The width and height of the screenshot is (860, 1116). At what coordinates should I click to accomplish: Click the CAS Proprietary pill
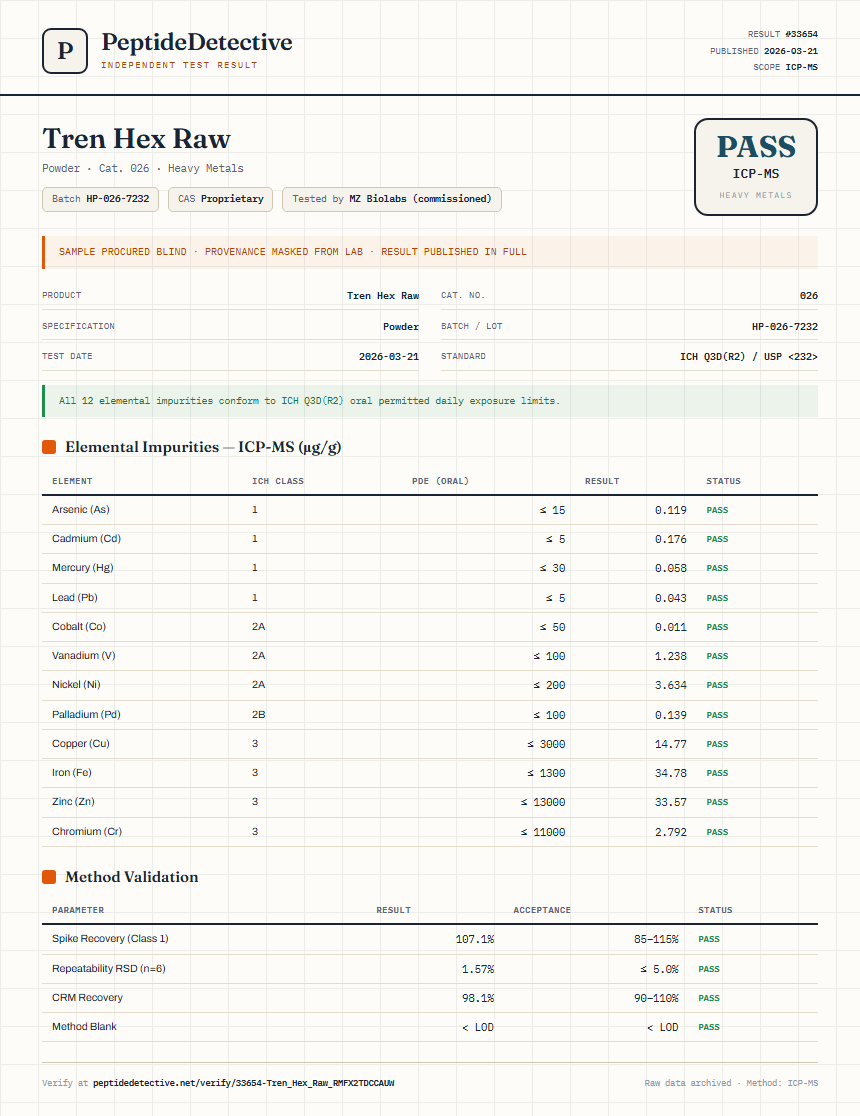coord(221,199)
